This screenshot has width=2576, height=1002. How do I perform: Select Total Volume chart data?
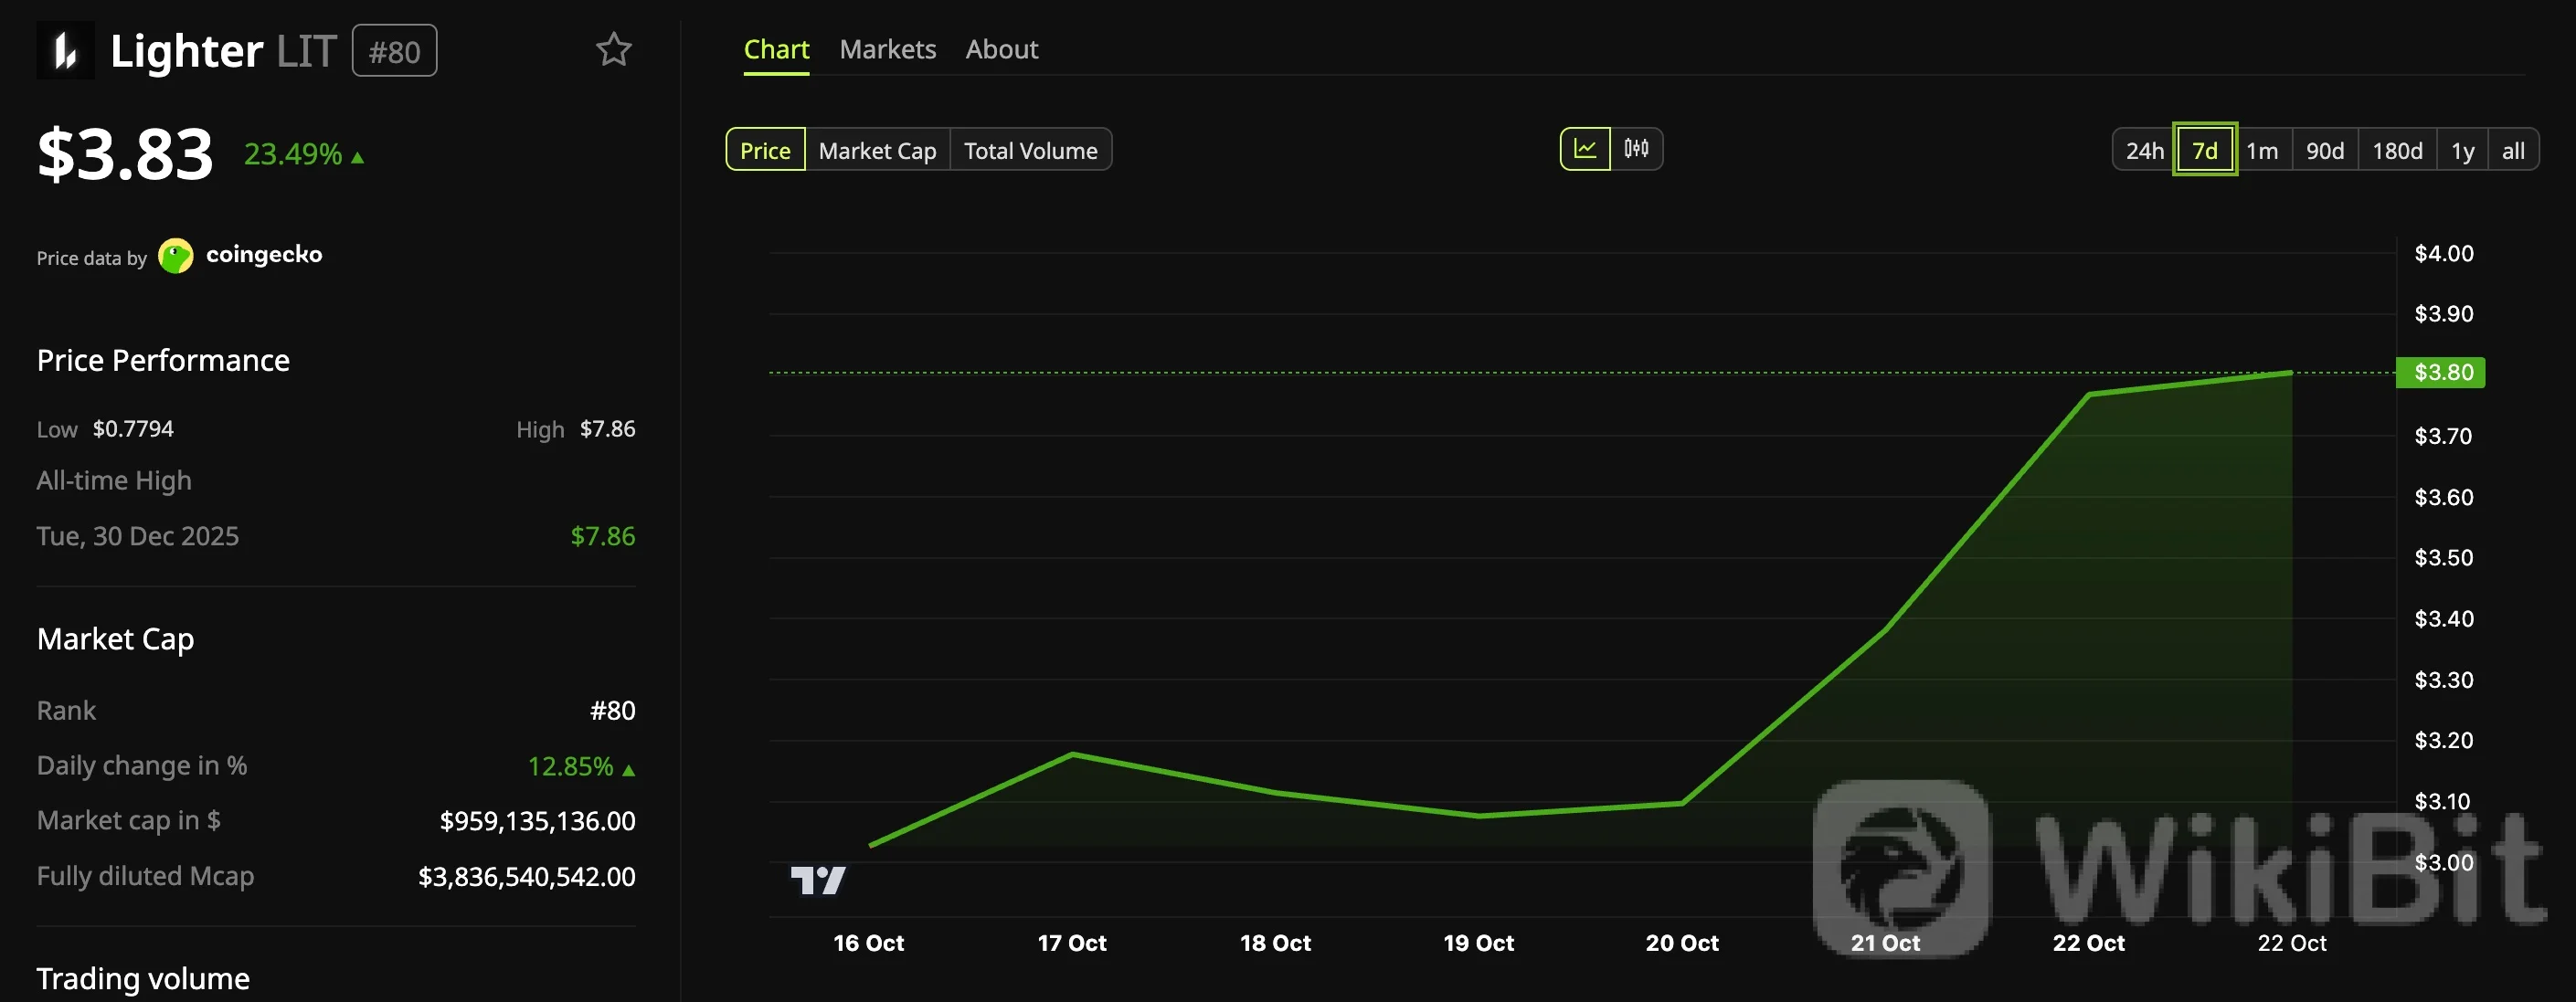click(1030, 150)
